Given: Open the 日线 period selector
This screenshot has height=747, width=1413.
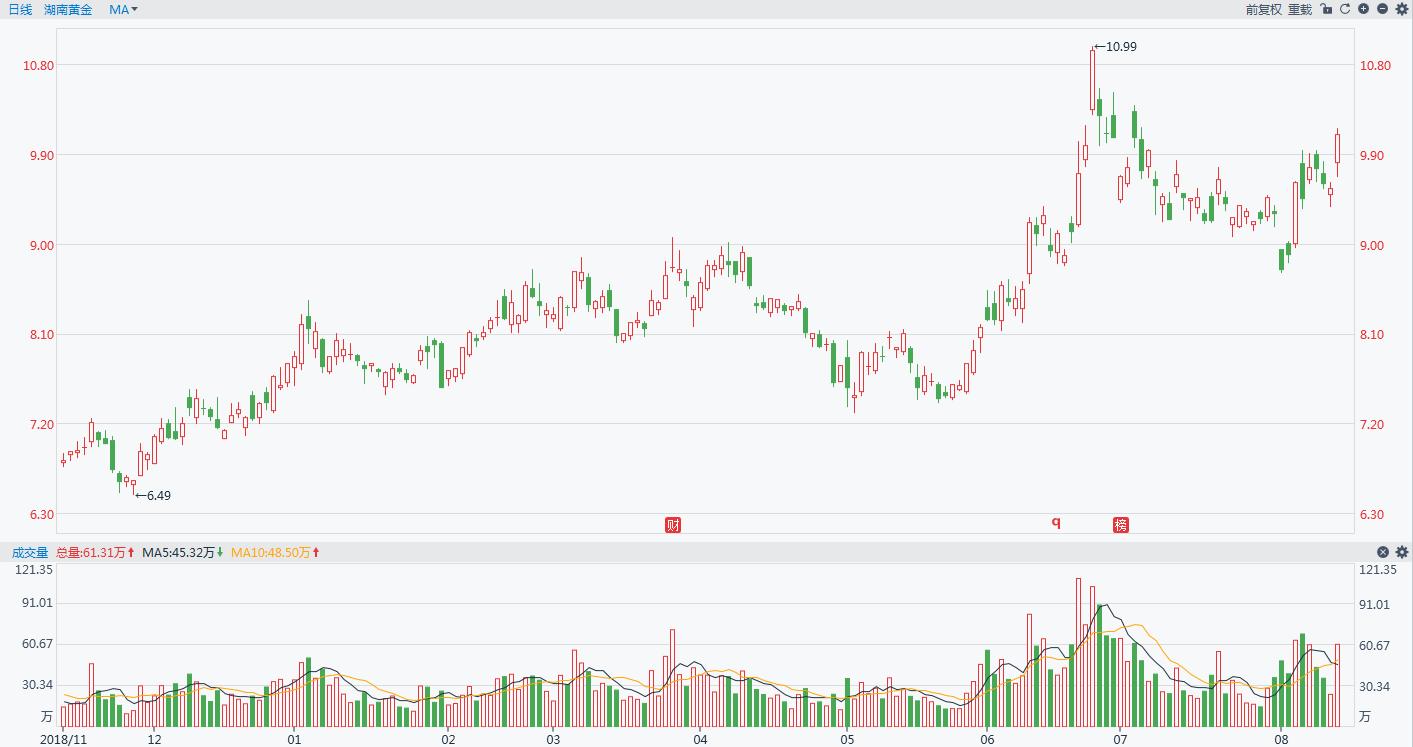Looking at the screenshot, I should pyautogui.click(x=20, y=9).
